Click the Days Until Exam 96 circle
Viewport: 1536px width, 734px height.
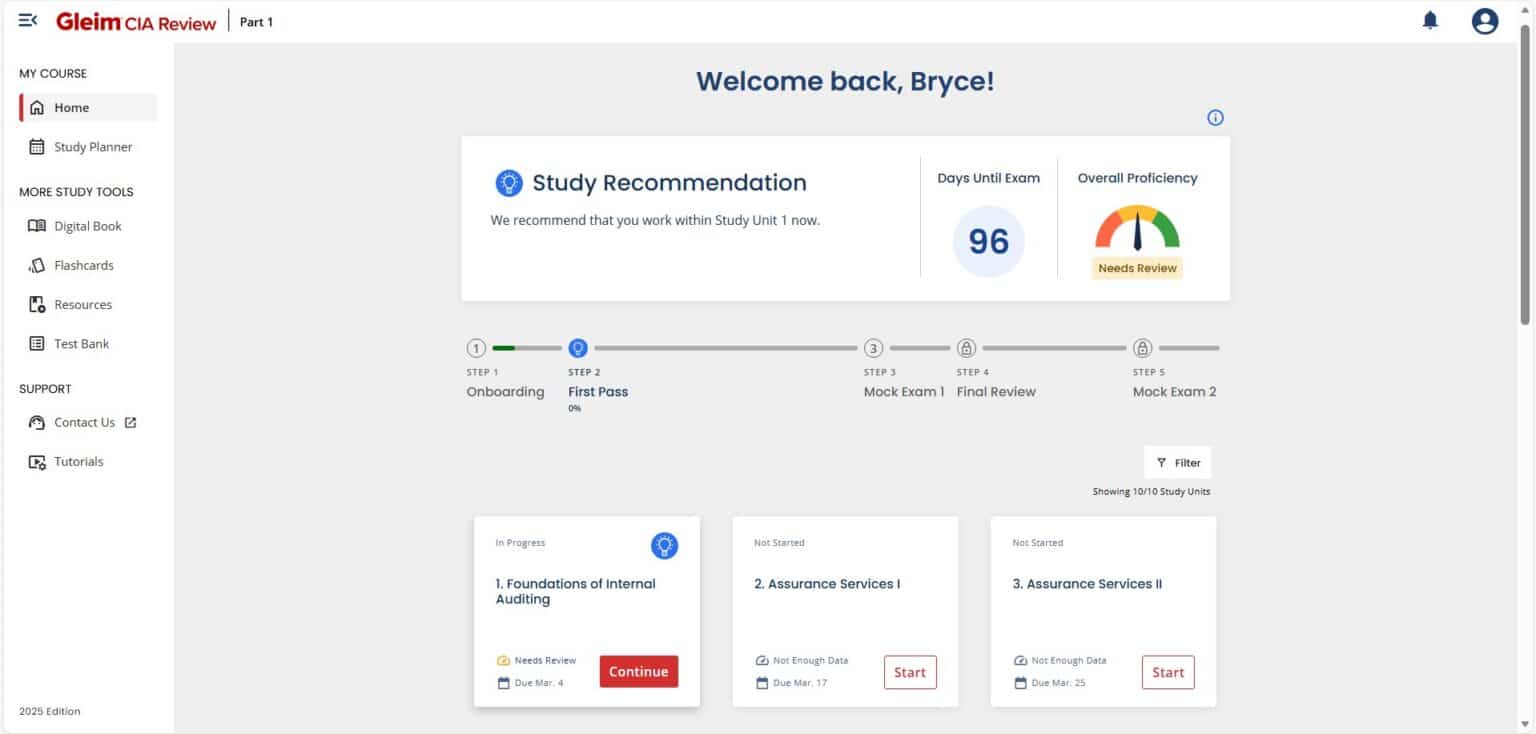click(x=988, y=241)
